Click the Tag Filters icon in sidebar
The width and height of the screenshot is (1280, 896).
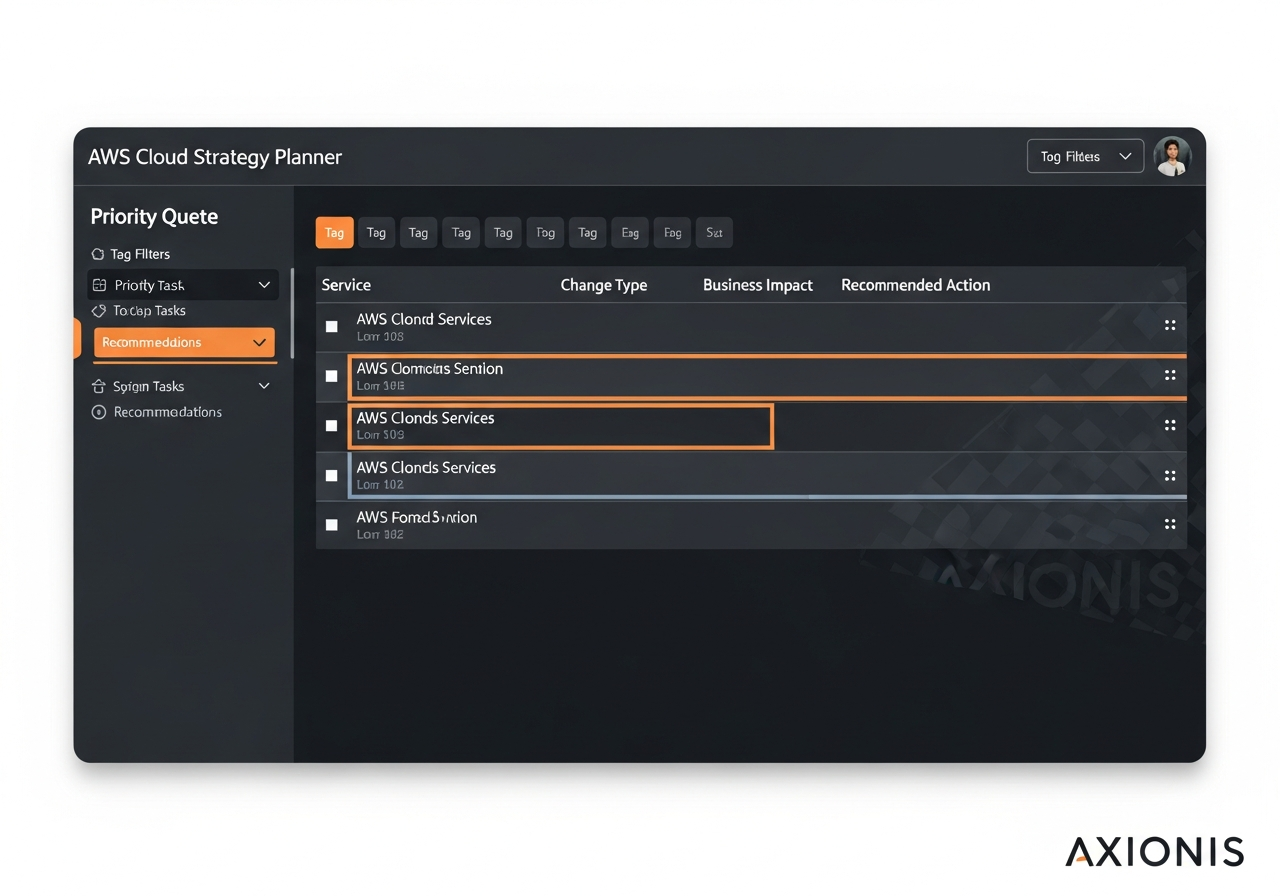tap(98, 254)
